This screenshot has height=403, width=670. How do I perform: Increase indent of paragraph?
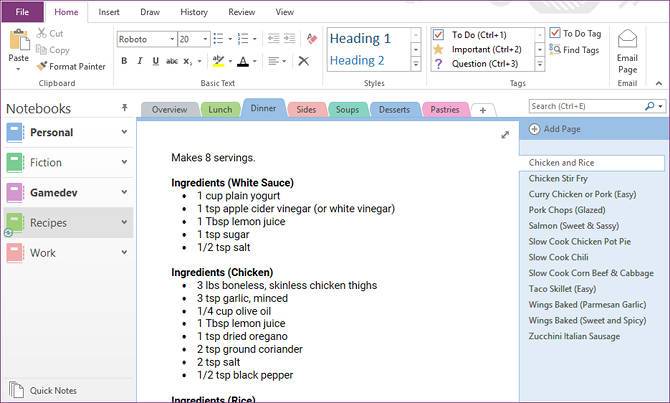pos(289,38)
